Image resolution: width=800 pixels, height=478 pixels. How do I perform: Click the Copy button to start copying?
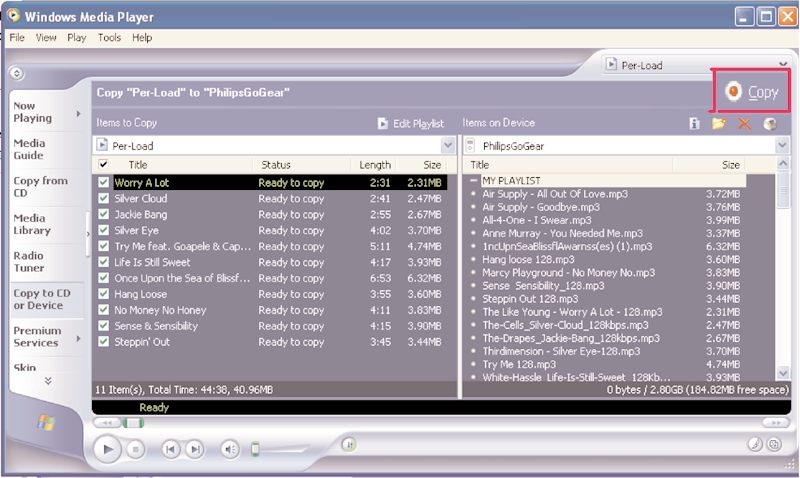click(x=752, y=92)
